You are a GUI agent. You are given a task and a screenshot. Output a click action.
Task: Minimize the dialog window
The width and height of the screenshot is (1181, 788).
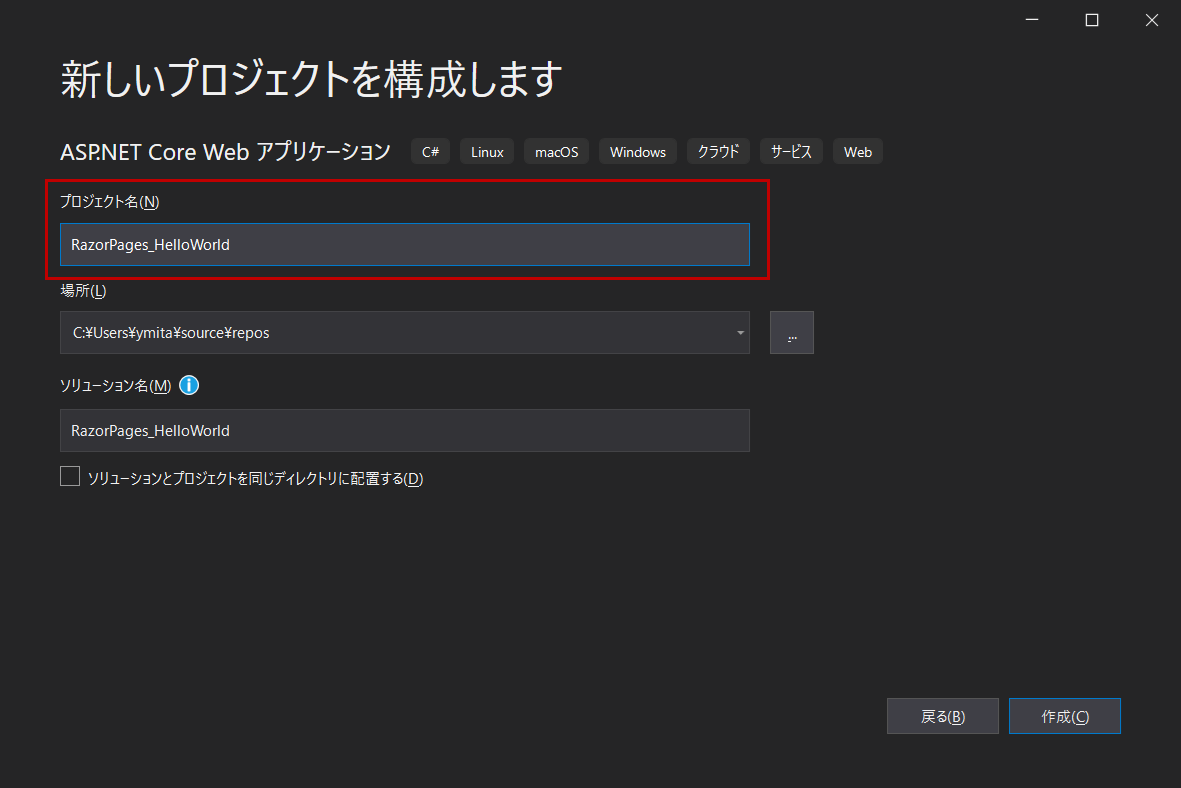click(1032, 20)
